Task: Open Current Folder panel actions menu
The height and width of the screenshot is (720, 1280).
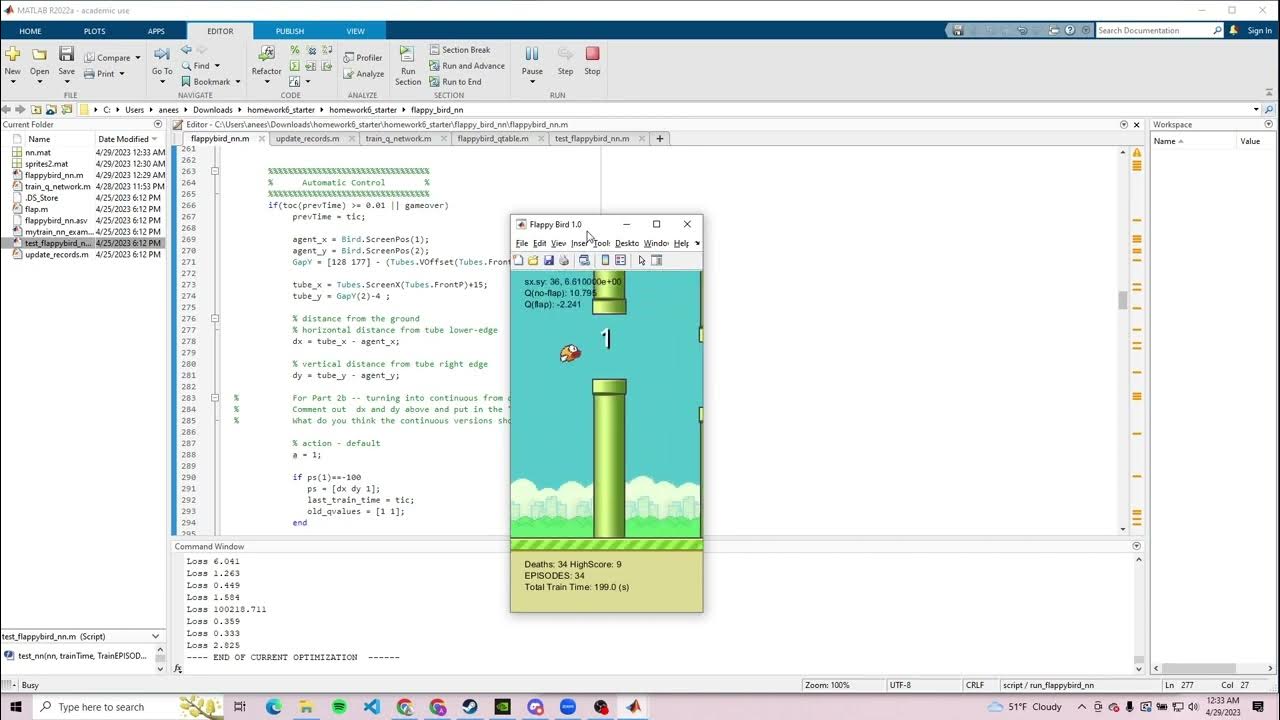Action: [157, 125]
